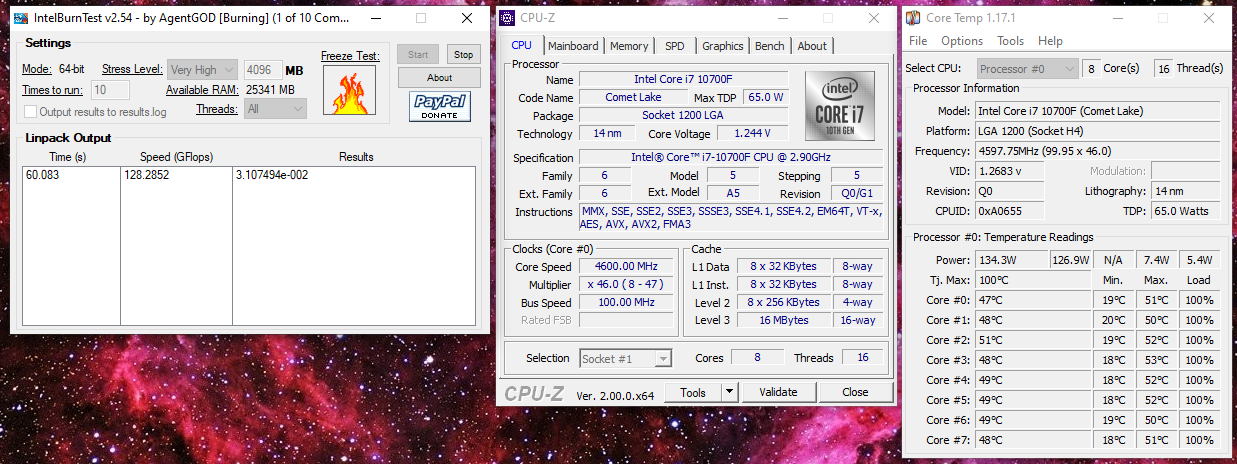Enable Output results to results.log checkbox
The height and width of the screenshot is (464, 1237).
31,112
